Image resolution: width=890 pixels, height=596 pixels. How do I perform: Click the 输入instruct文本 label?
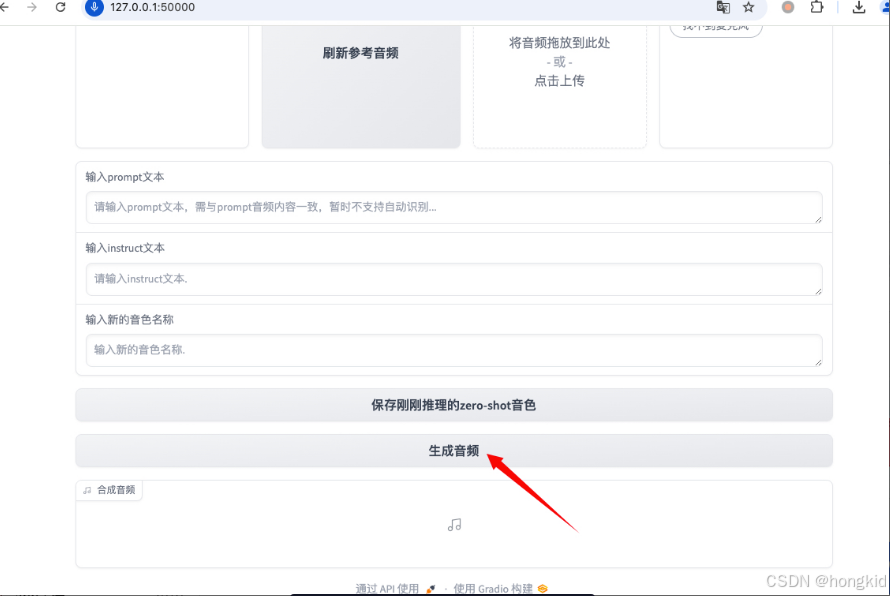tap(125, 248)
